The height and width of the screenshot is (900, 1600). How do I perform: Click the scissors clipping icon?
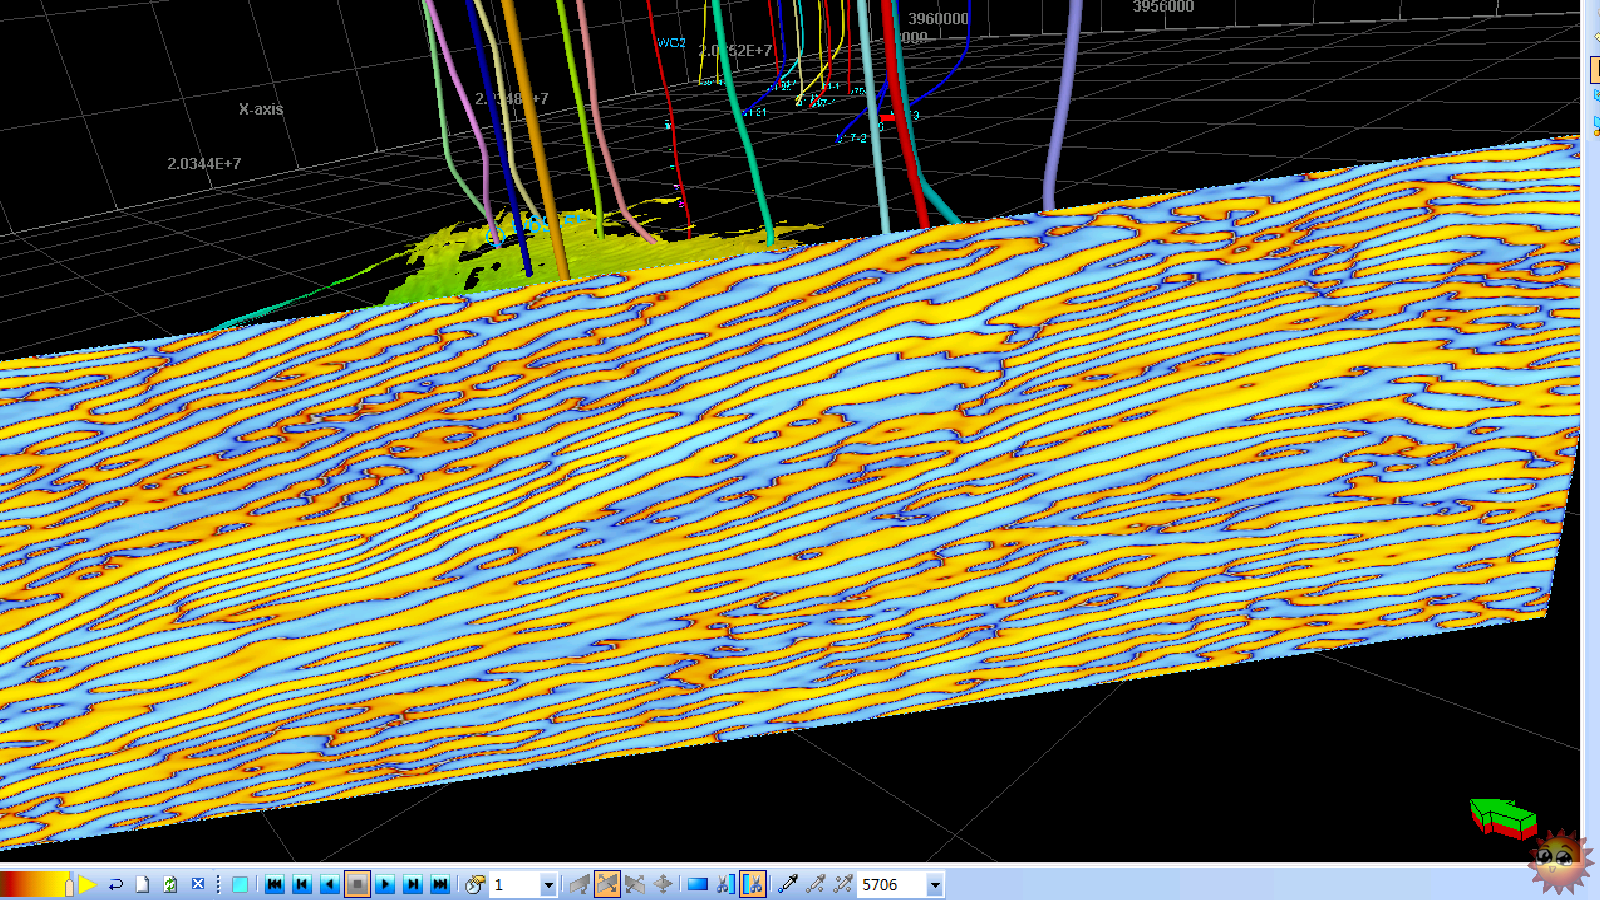[x=725, y=884]
